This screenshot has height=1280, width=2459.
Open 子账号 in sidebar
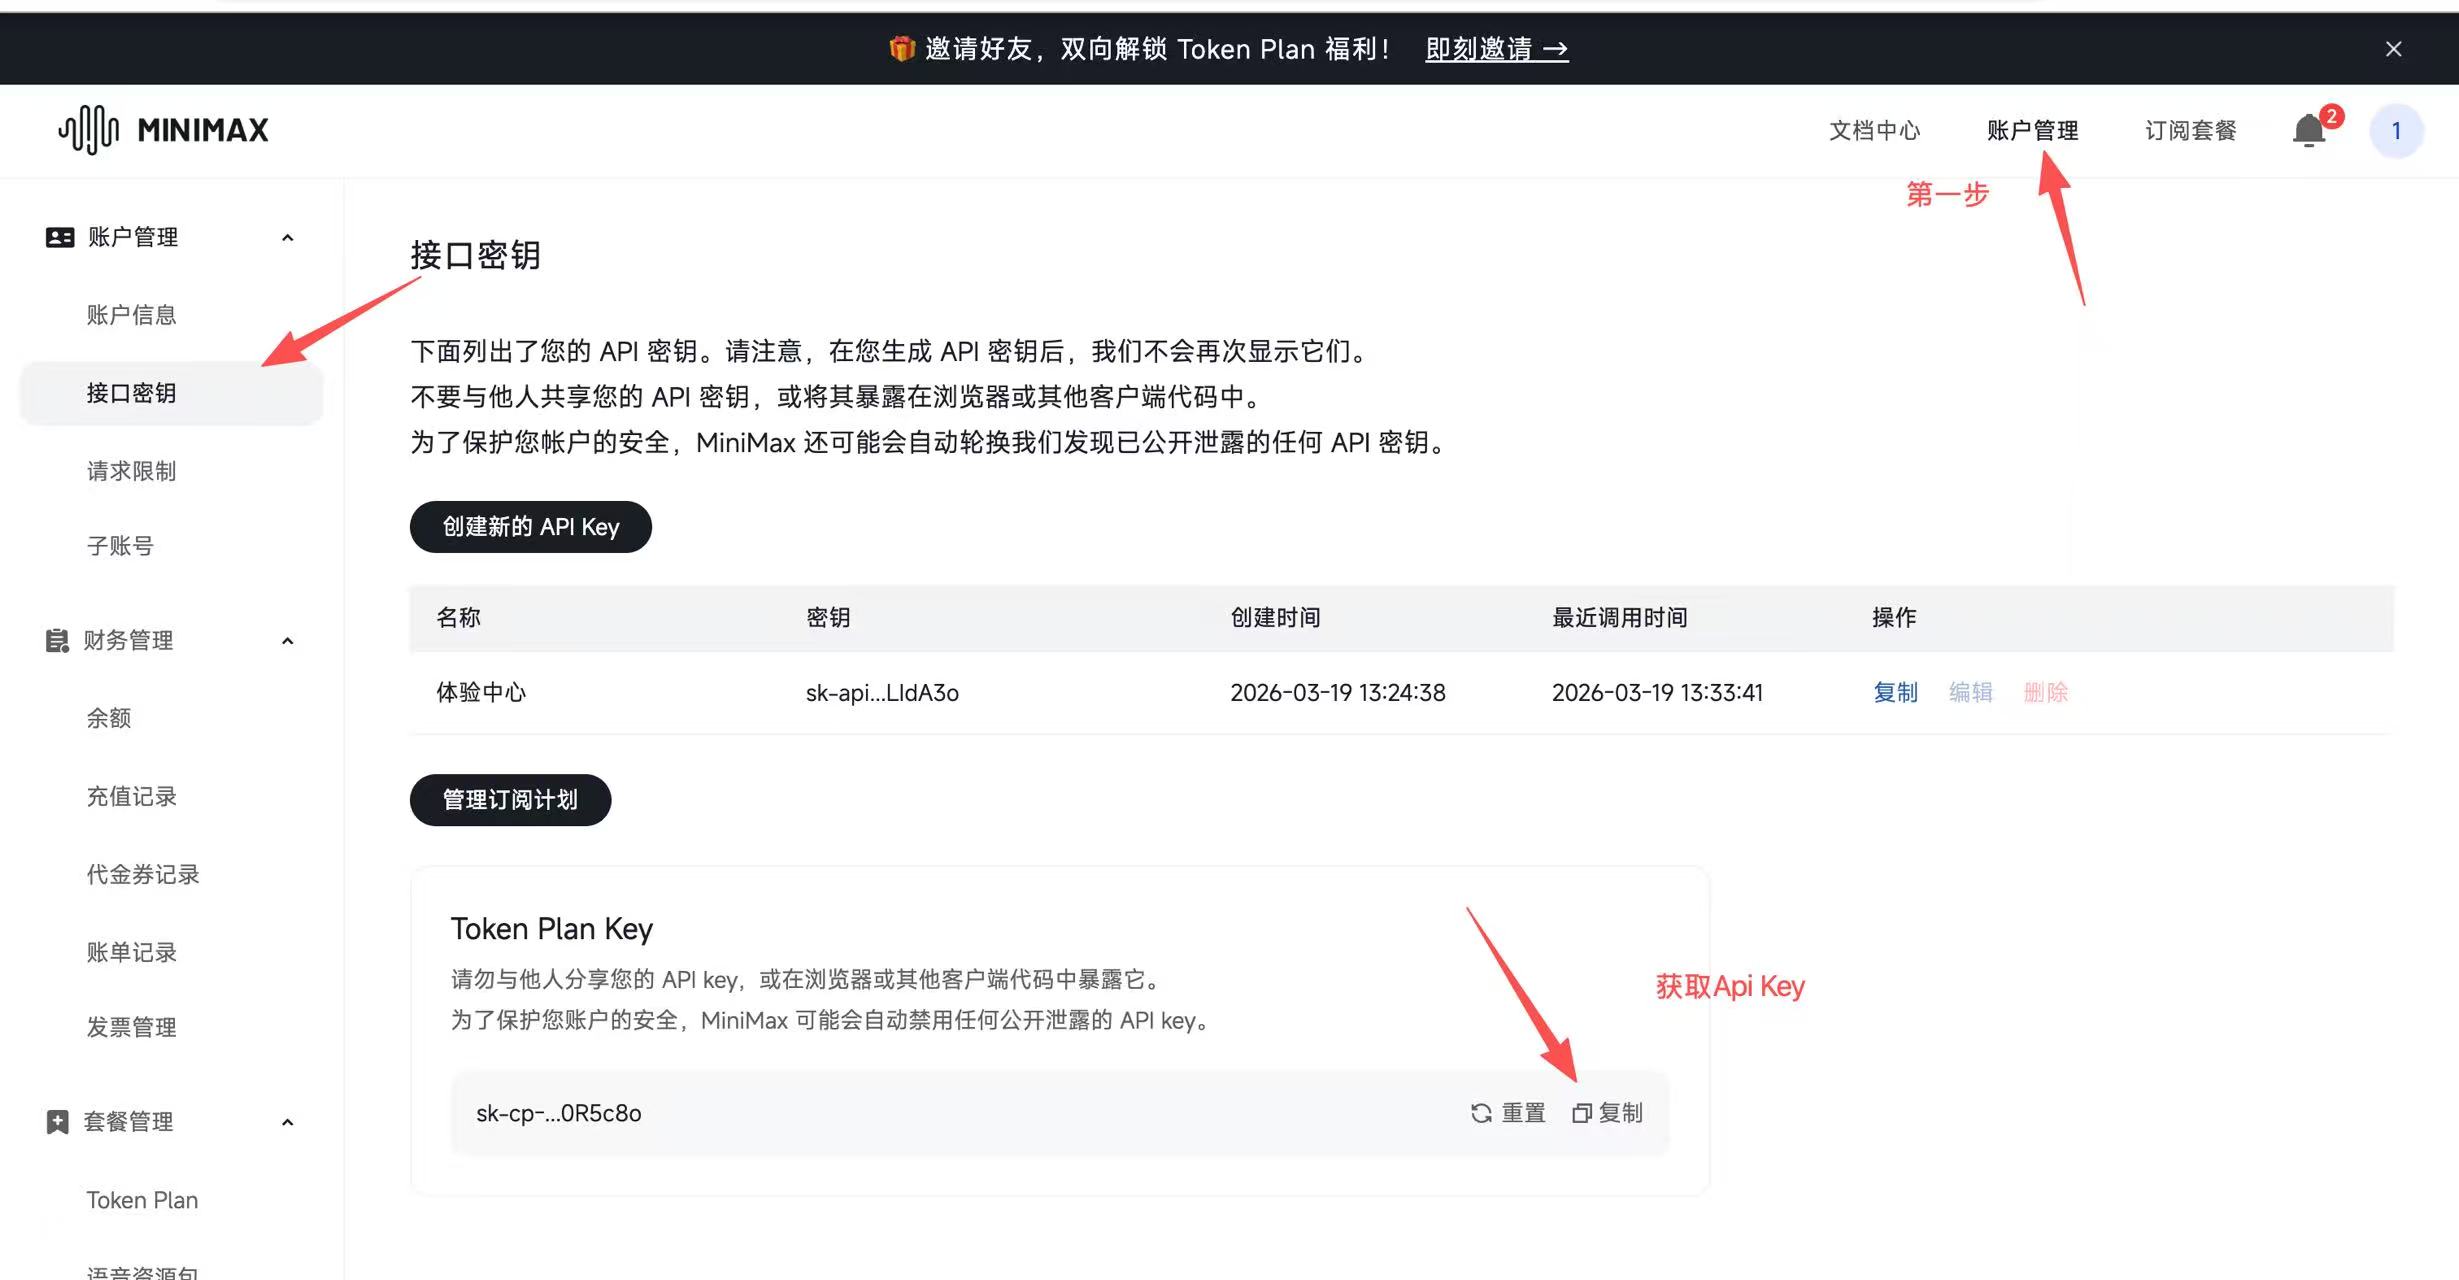pos(120,546)
